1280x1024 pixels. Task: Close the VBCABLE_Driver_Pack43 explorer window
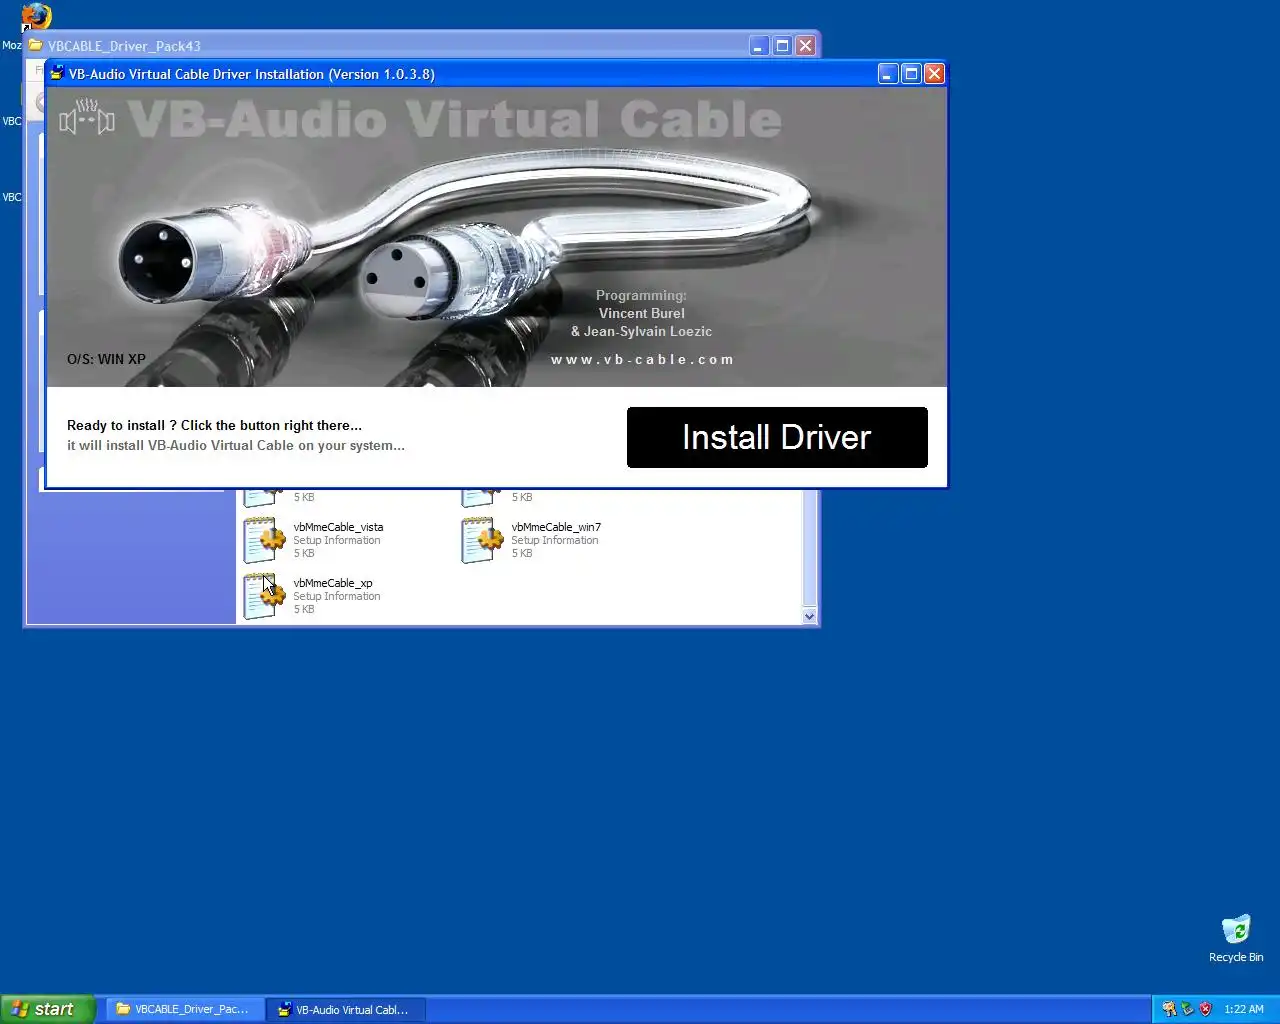tap(805, 45)
